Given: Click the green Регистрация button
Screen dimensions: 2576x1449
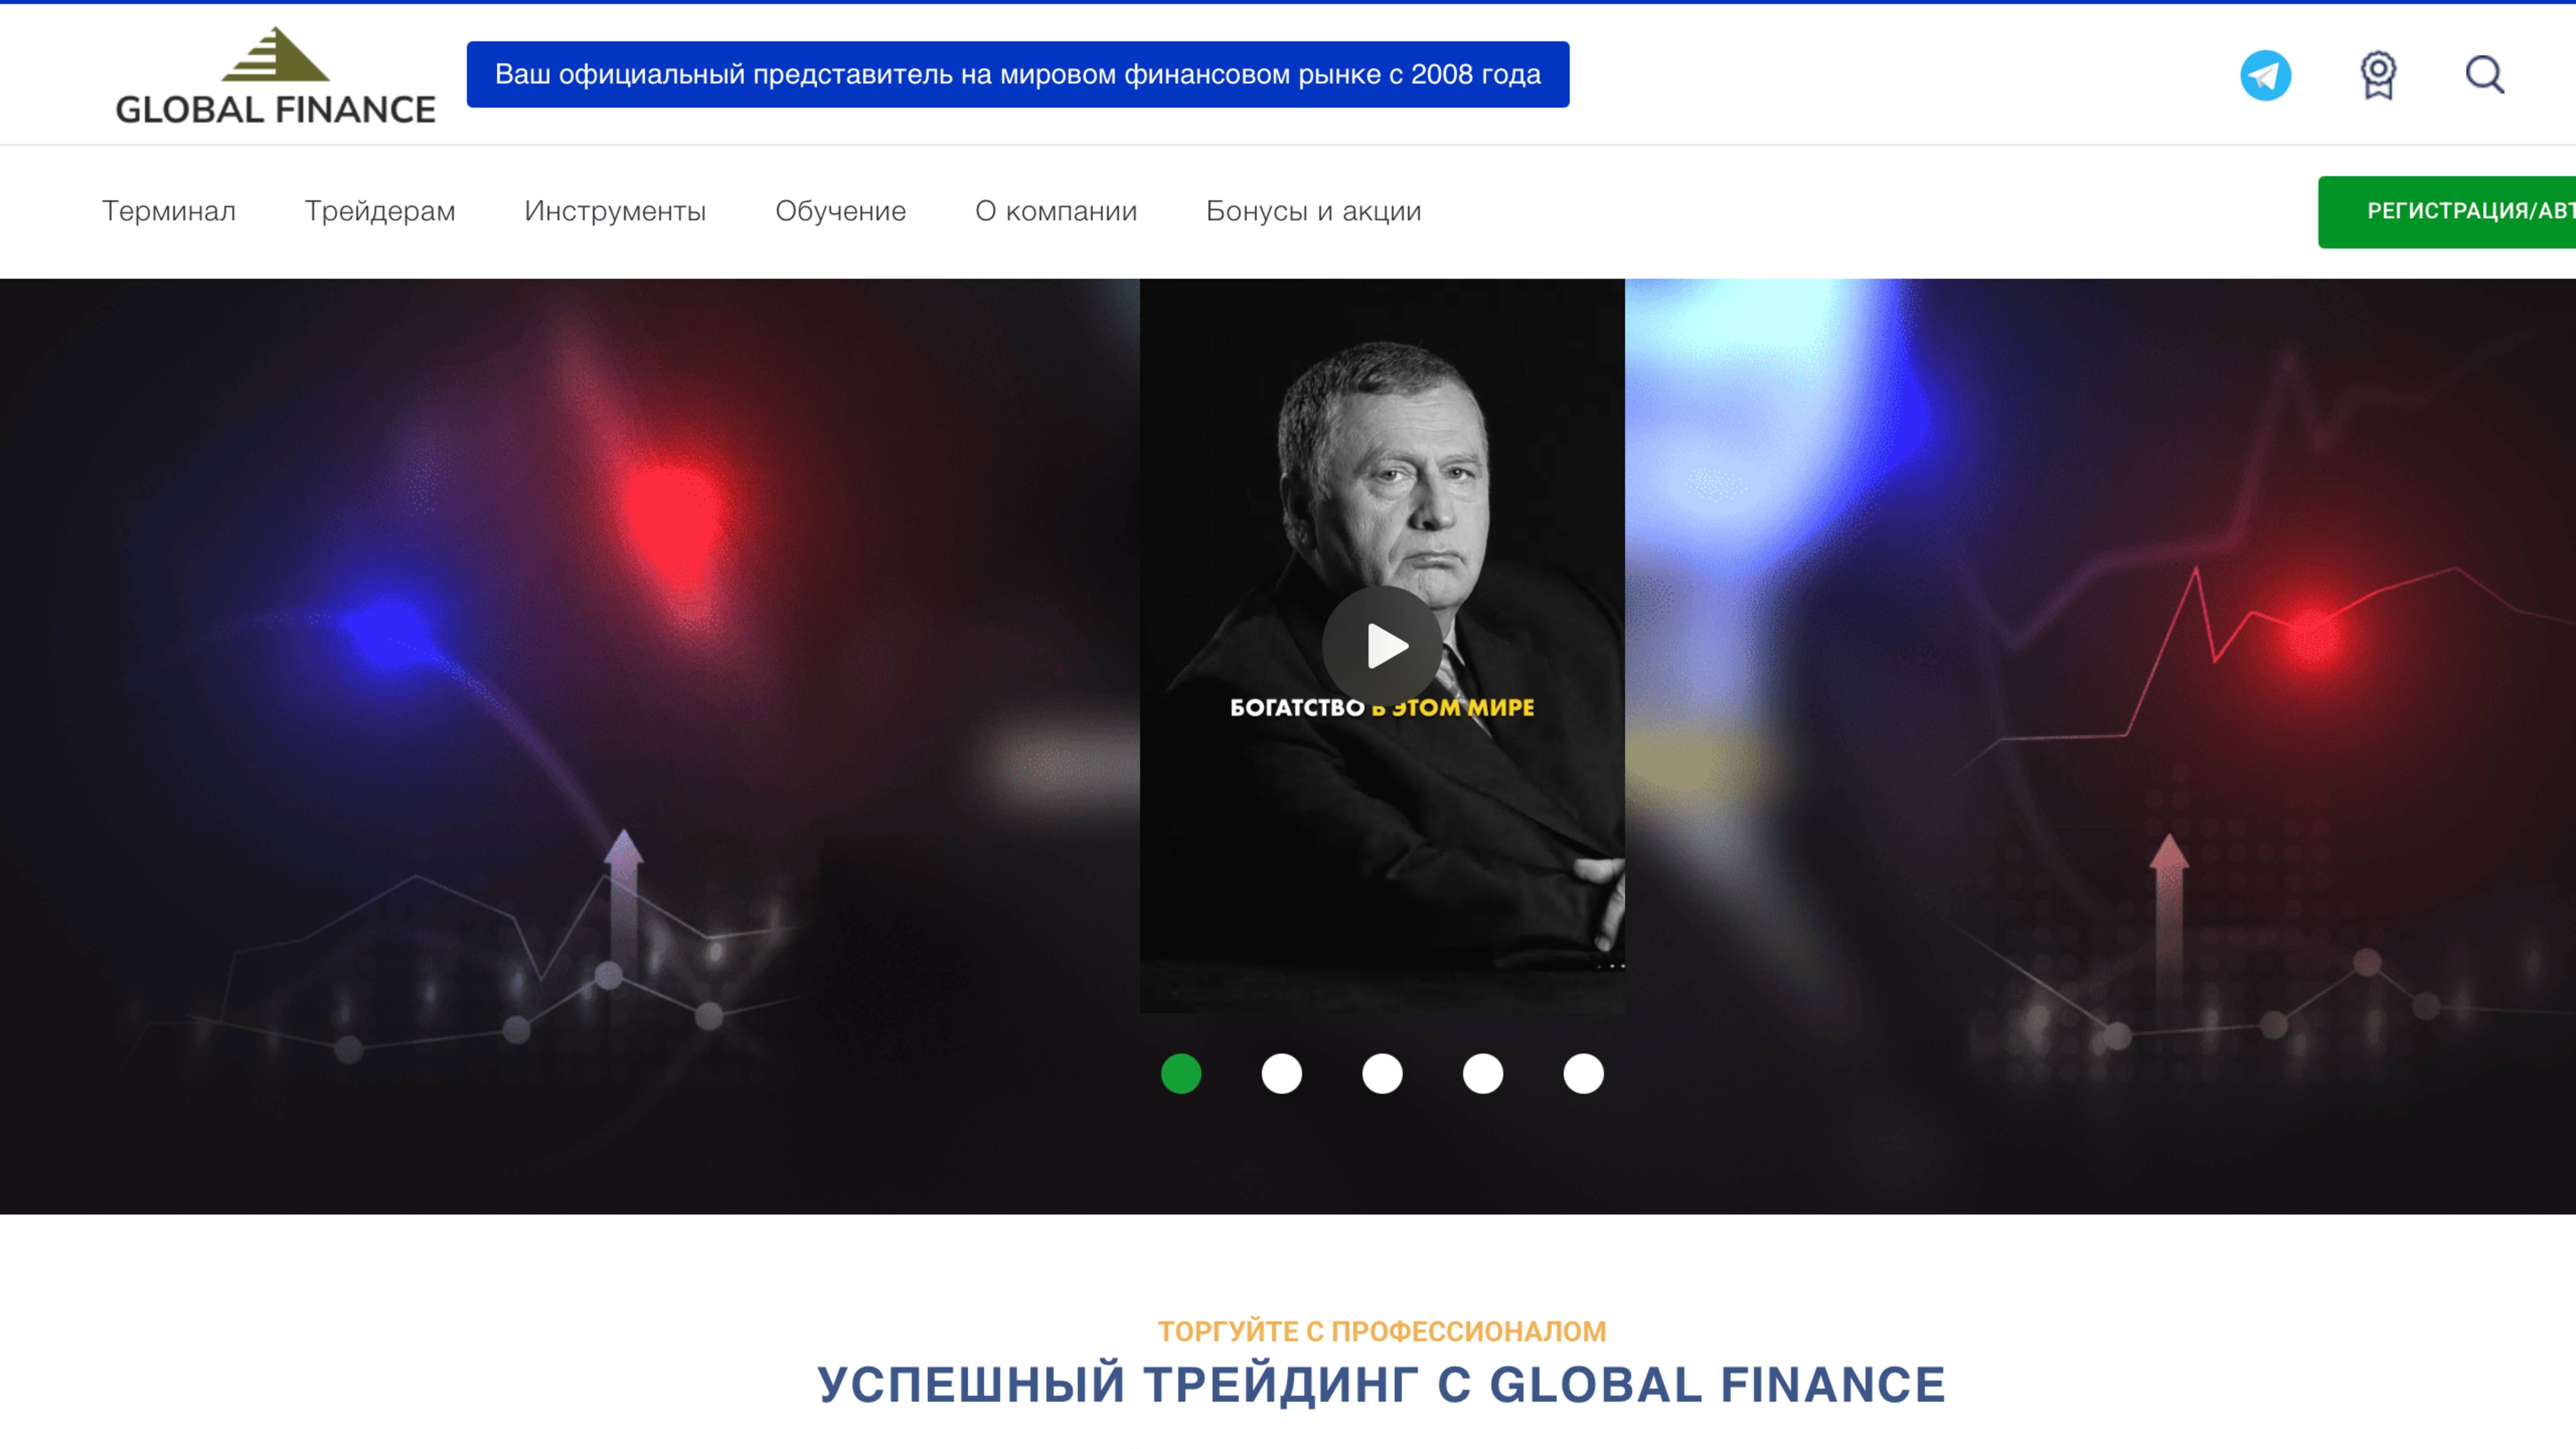Looking at the screenshot, I should pyautogui.click(x=2447, y=211).
